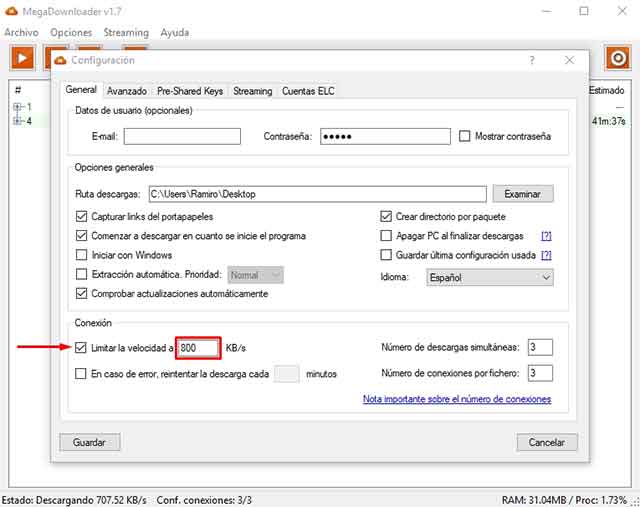
Task: Click the Examinar browse button
Action: point(522,193)
